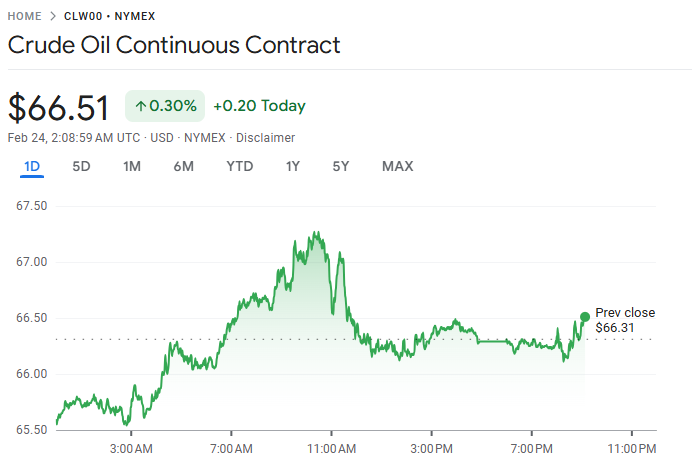Show the 5Y chart range
The height and width of the screenshot is (470, 692).
[341, 166]
